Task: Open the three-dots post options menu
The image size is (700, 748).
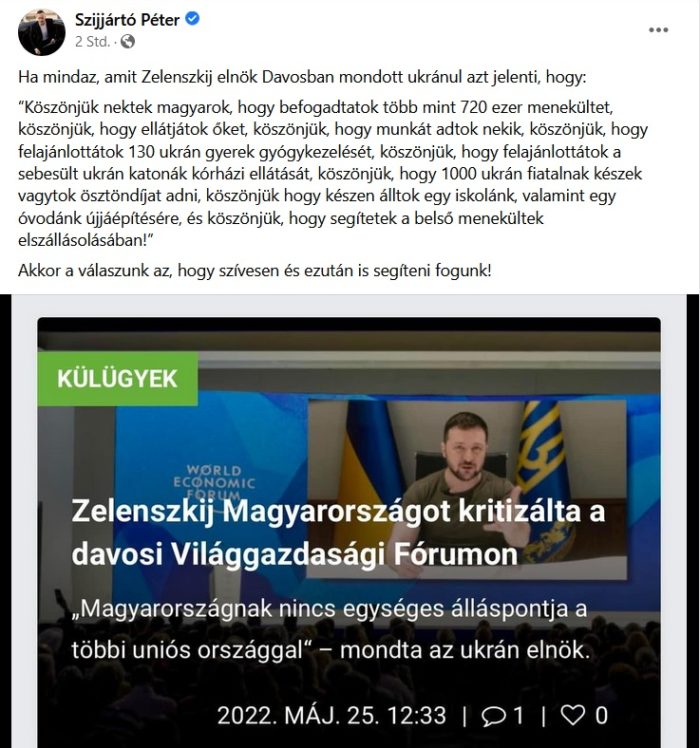Action: [x=658, y=30]
